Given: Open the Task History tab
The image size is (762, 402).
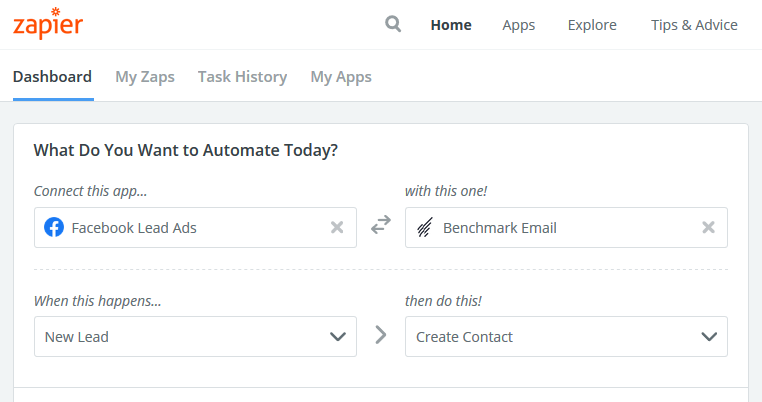Looking at the screenshot, I should tap(242, 76).
